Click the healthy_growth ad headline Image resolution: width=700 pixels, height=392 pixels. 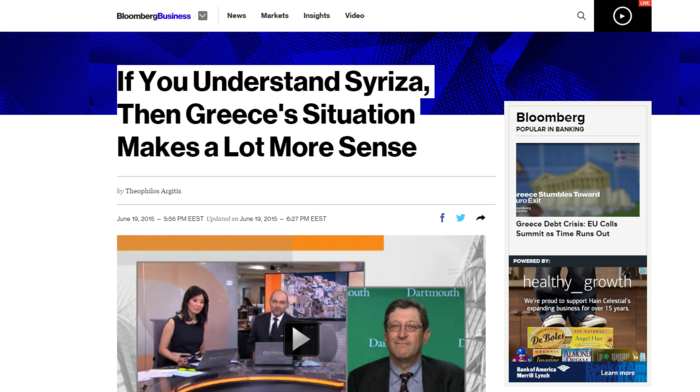577,282
